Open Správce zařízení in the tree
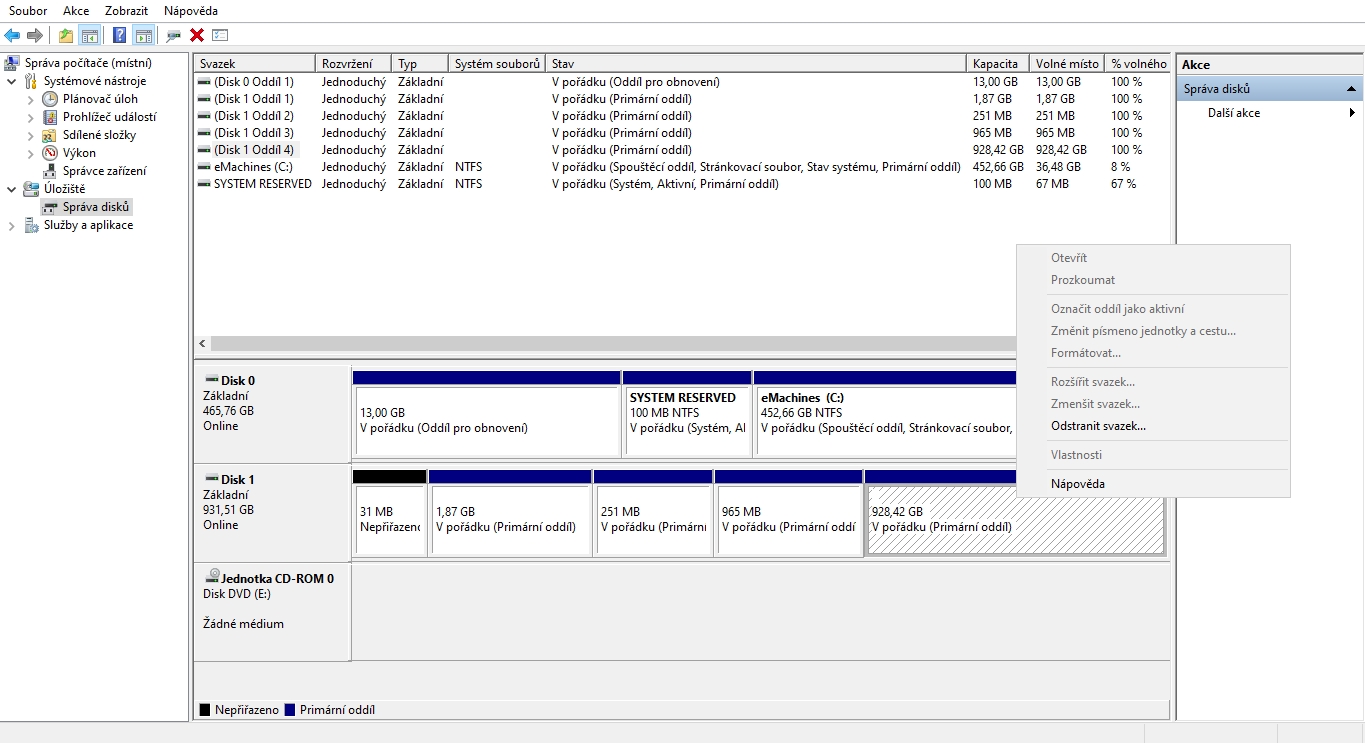 coord(104,171)
